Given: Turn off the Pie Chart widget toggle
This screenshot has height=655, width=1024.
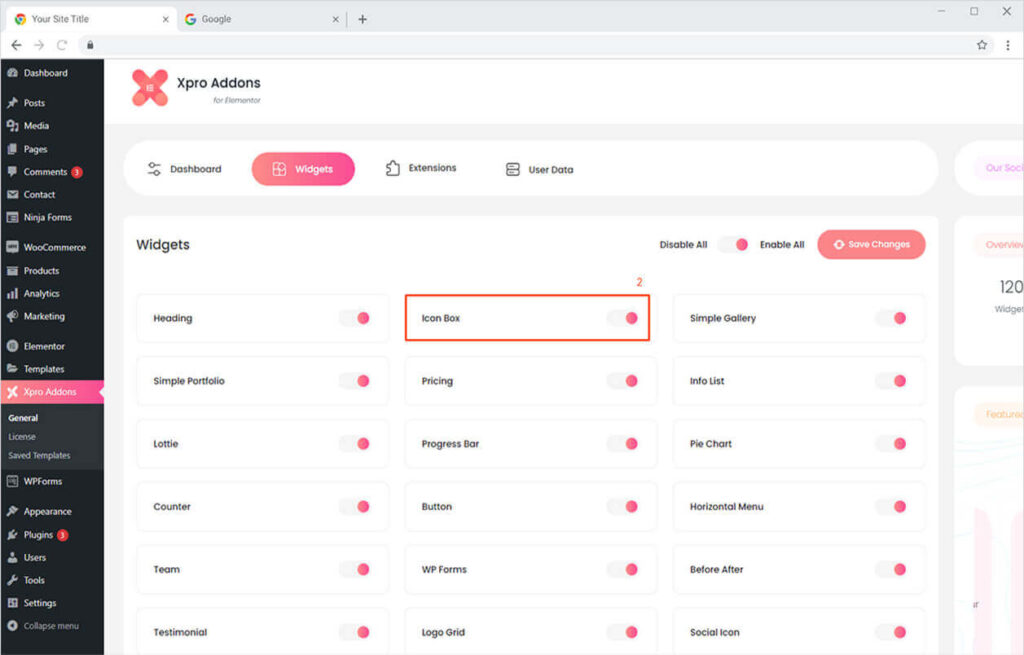Looking at the screenshot, I should point(891,444).
